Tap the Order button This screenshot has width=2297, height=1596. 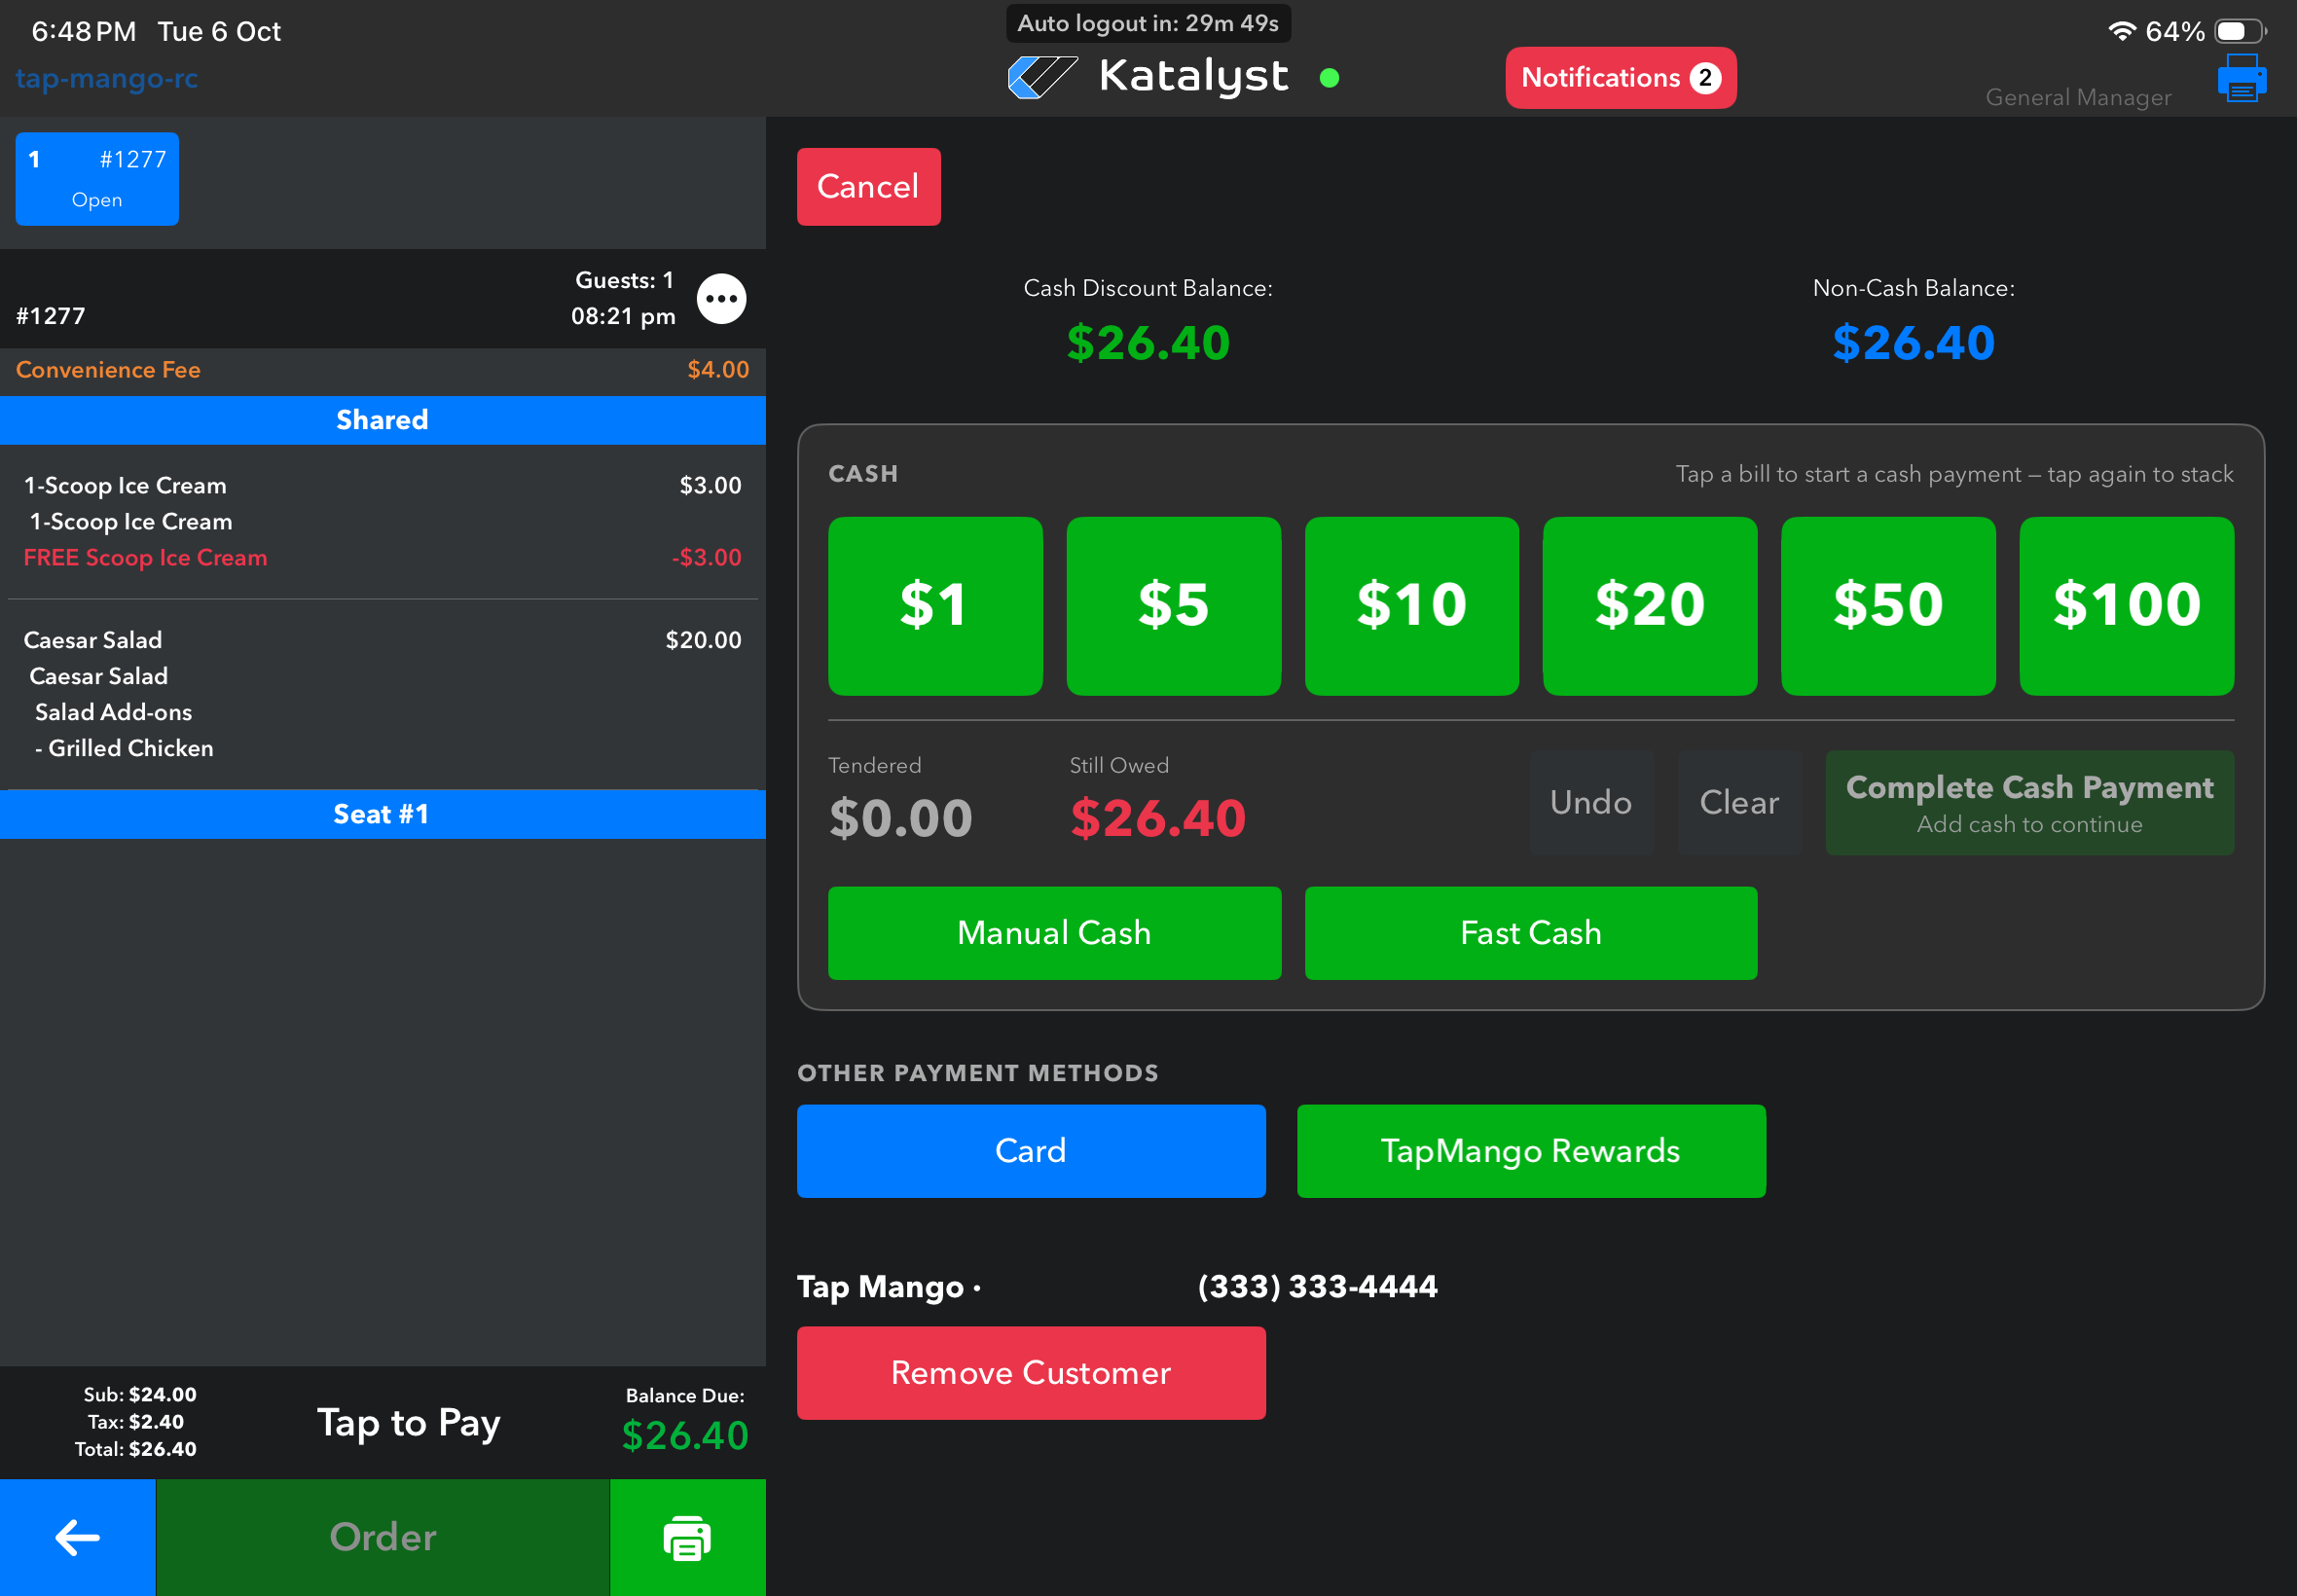[383, 1538]
